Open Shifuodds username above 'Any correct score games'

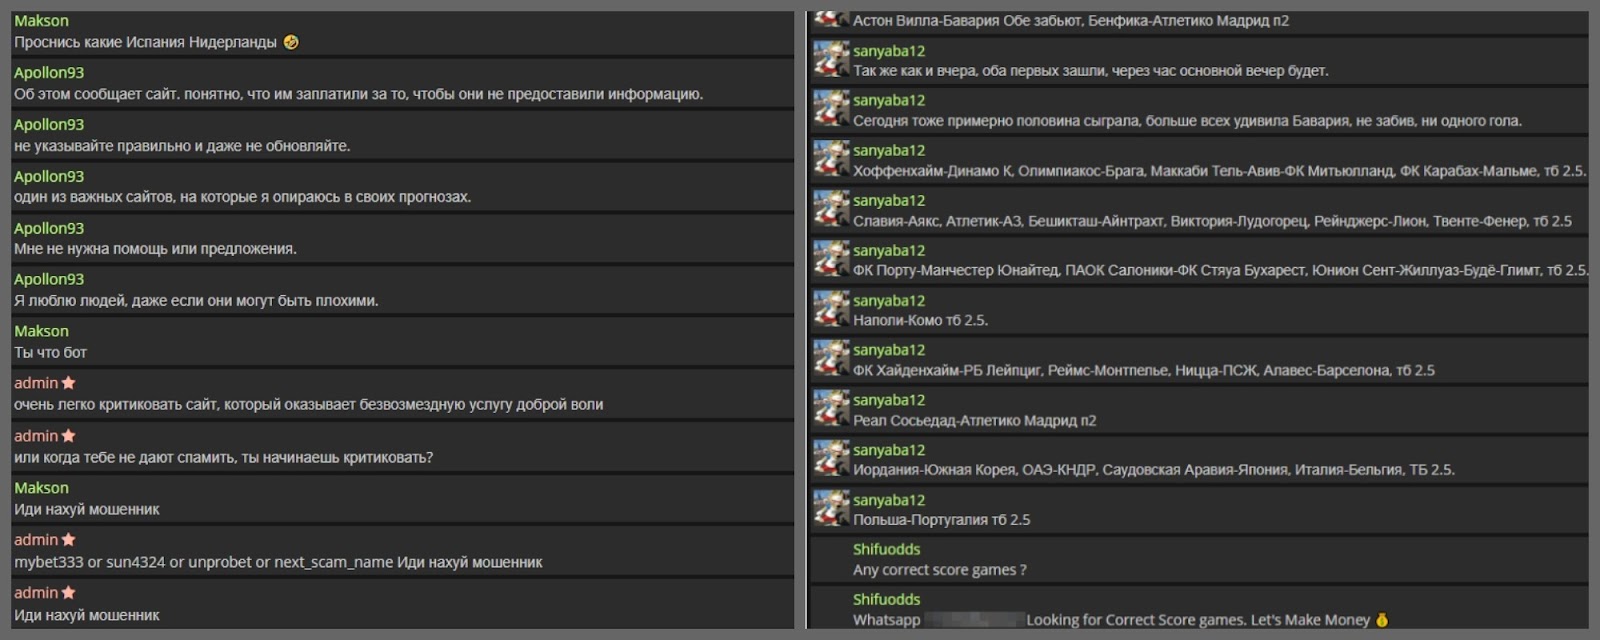click(x=886, y=549)
